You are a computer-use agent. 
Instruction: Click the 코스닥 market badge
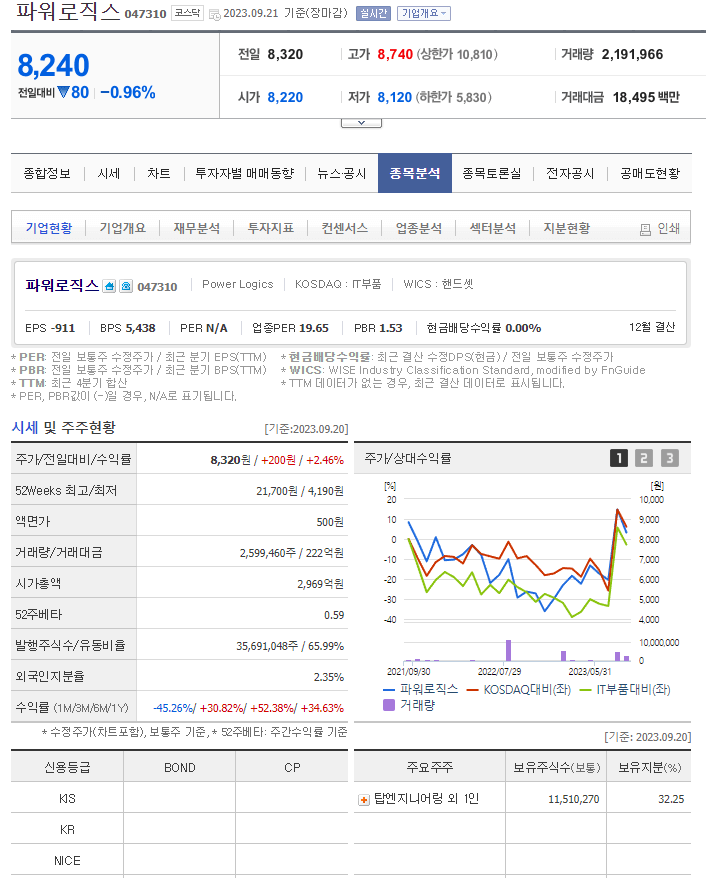coord(187,13)
